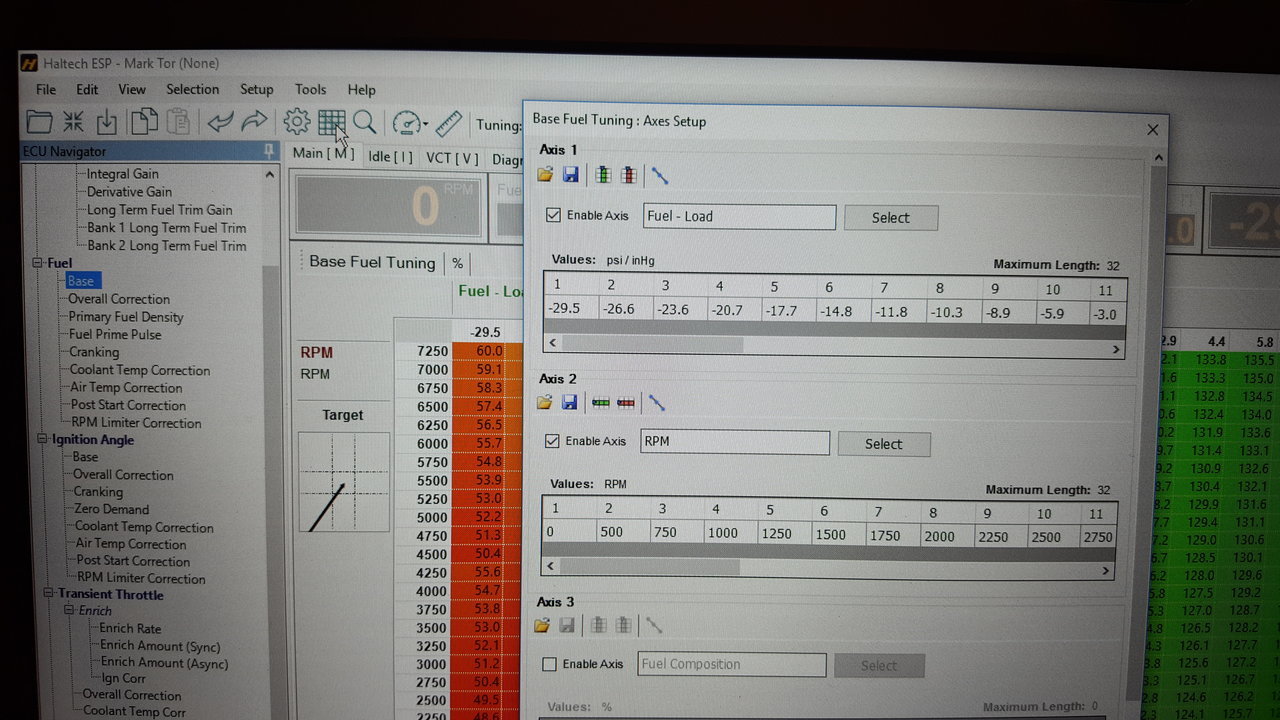1280x720 pixels.
Task: Open the Setup menu
Action: pos(257,89)
